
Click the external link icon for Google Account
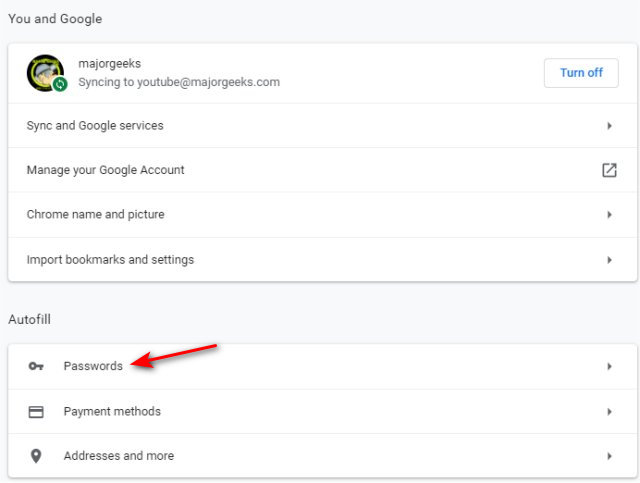coord(609,170)
